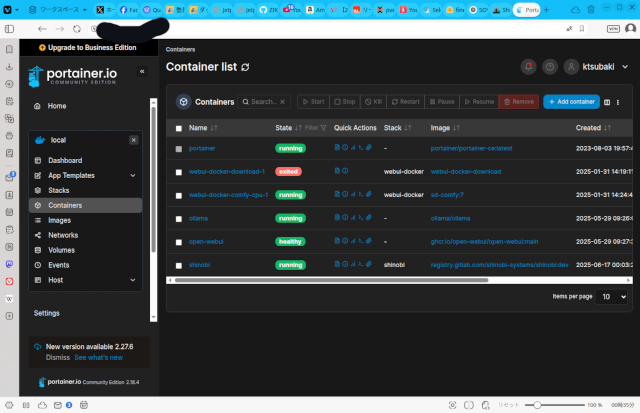Open the Wikipedia web panel icon
640x413 pixels.
[9, 299]
